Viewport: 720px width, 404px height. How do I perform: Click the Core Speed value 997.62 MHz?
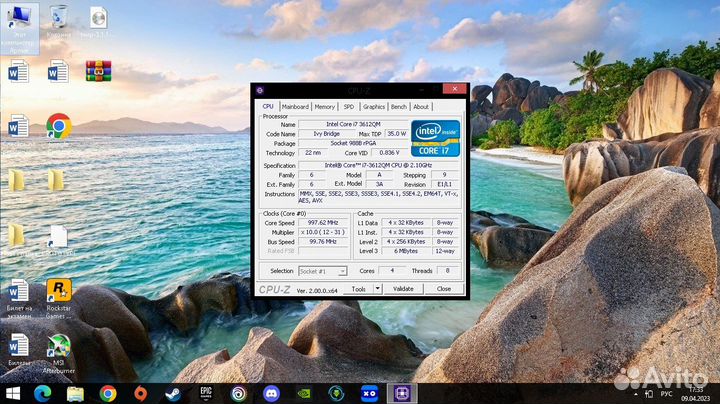(323, 223)
